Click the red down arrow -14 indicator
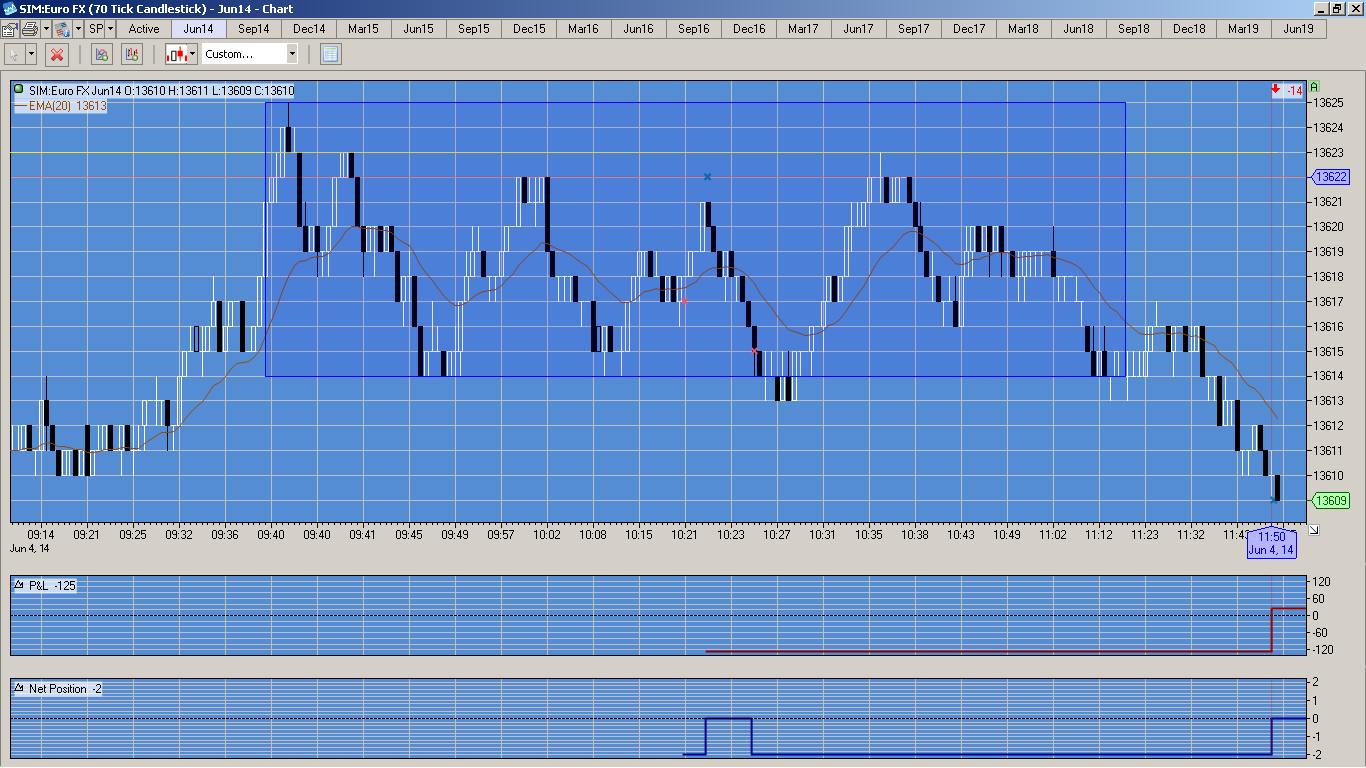This screenshot has height=768, width=1366. pyautogui.click(x=1286, y=91)
